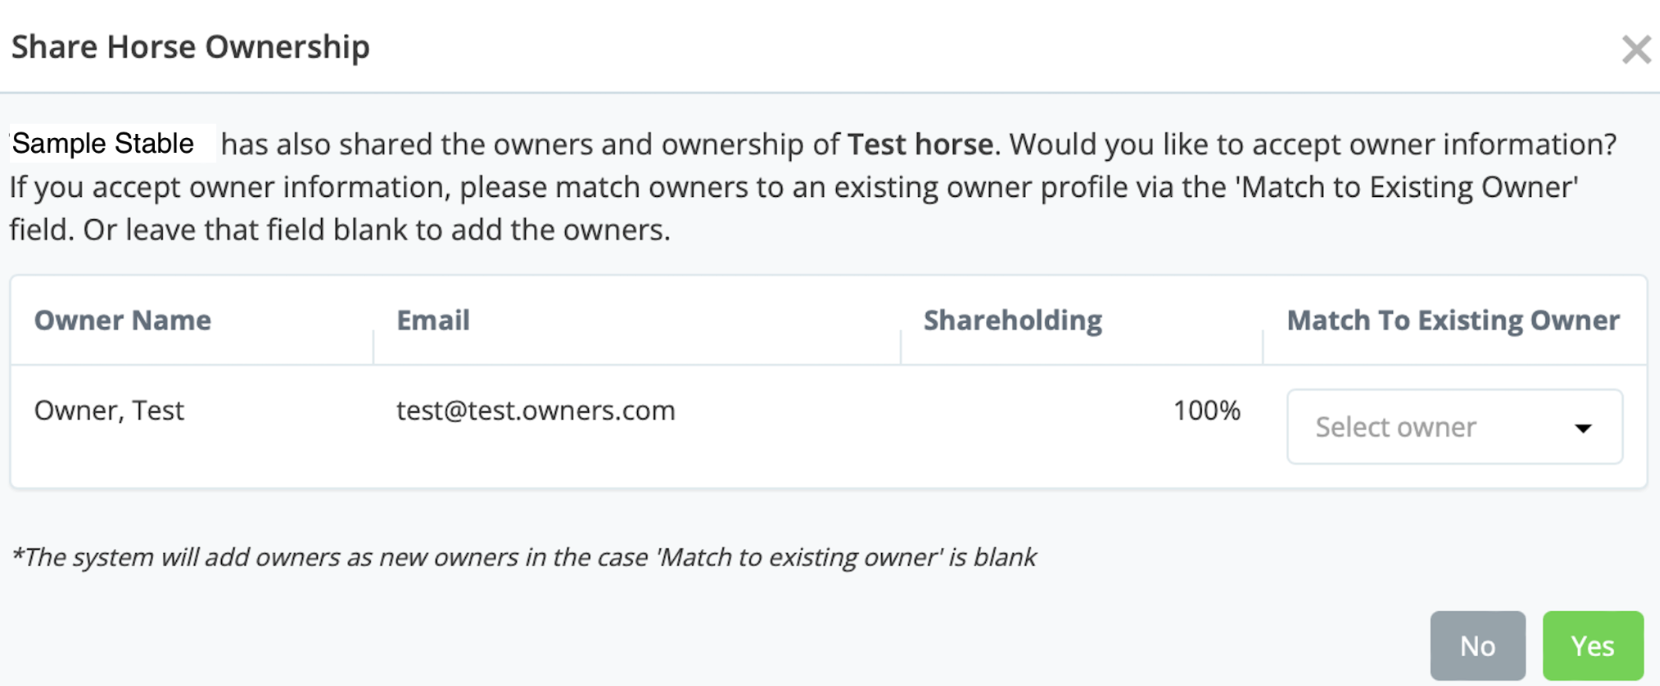Decline by pressing the No button
The width and height of the screenshot is (1660, 686).
click(1477, 646)
